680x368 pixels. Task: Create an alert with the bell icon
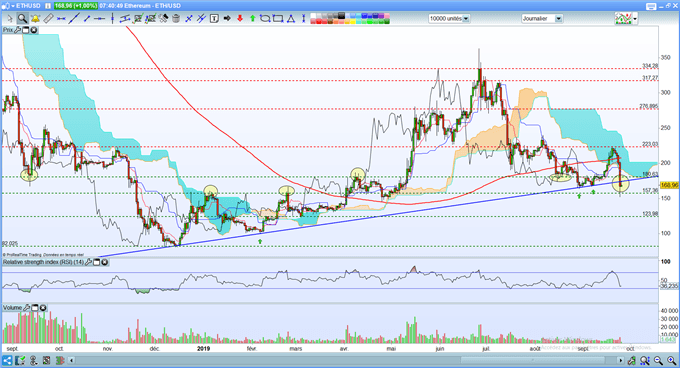click(36, 19)
